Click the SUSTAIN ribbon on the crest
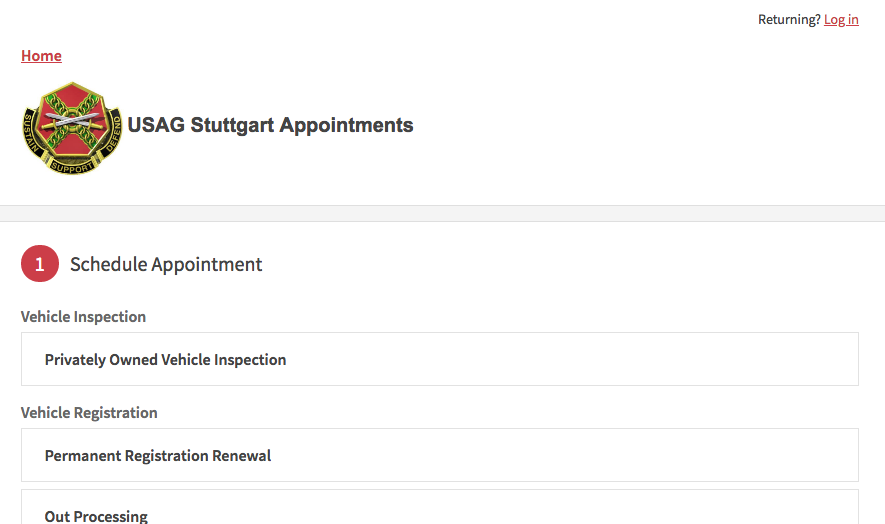Screen dimensions: 885x524 [x=32, y=134]
